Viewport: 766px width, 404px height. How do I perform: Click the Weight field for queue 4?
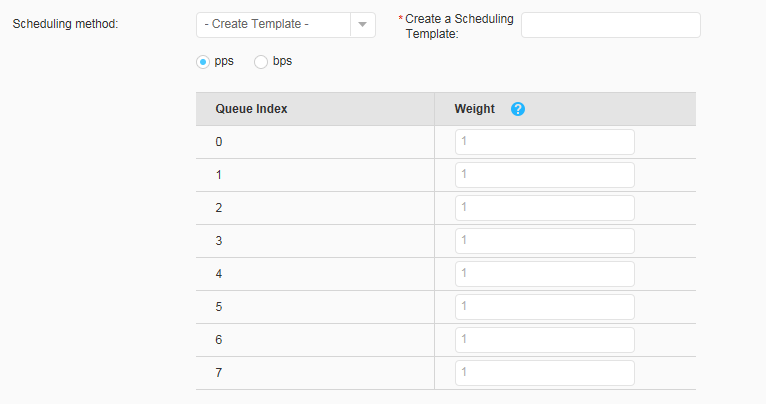[x=545, y=274]
